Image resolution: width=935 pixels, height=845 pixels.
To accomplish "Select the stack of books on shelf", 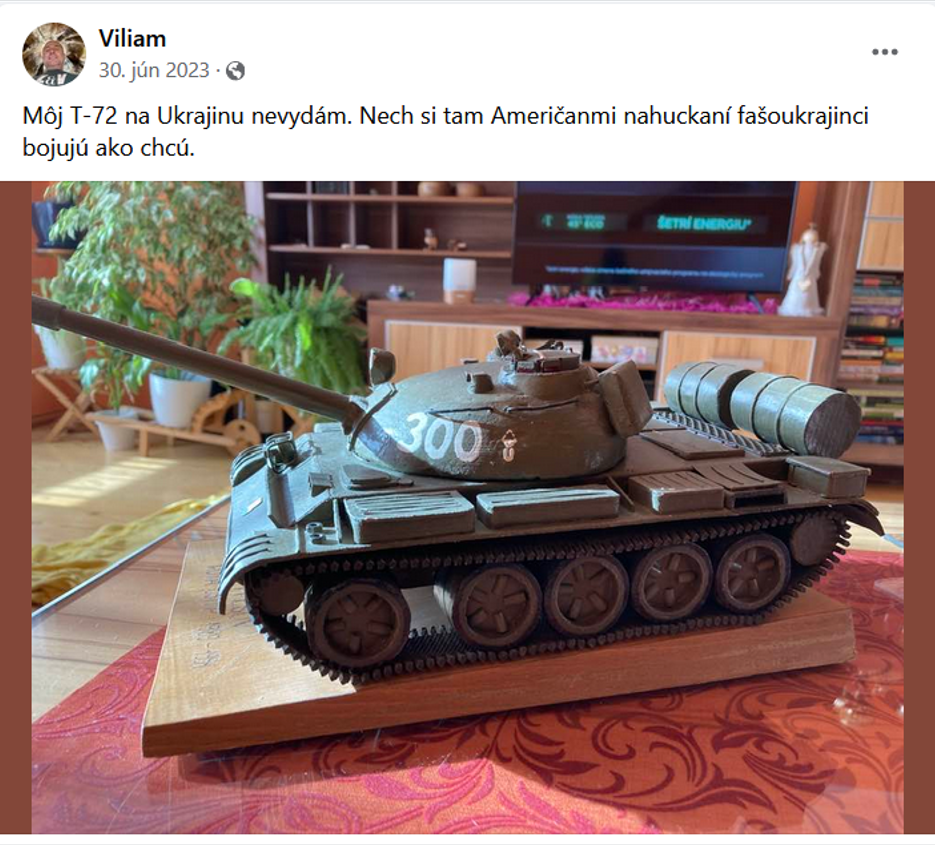I will click(x=874, y=358).
